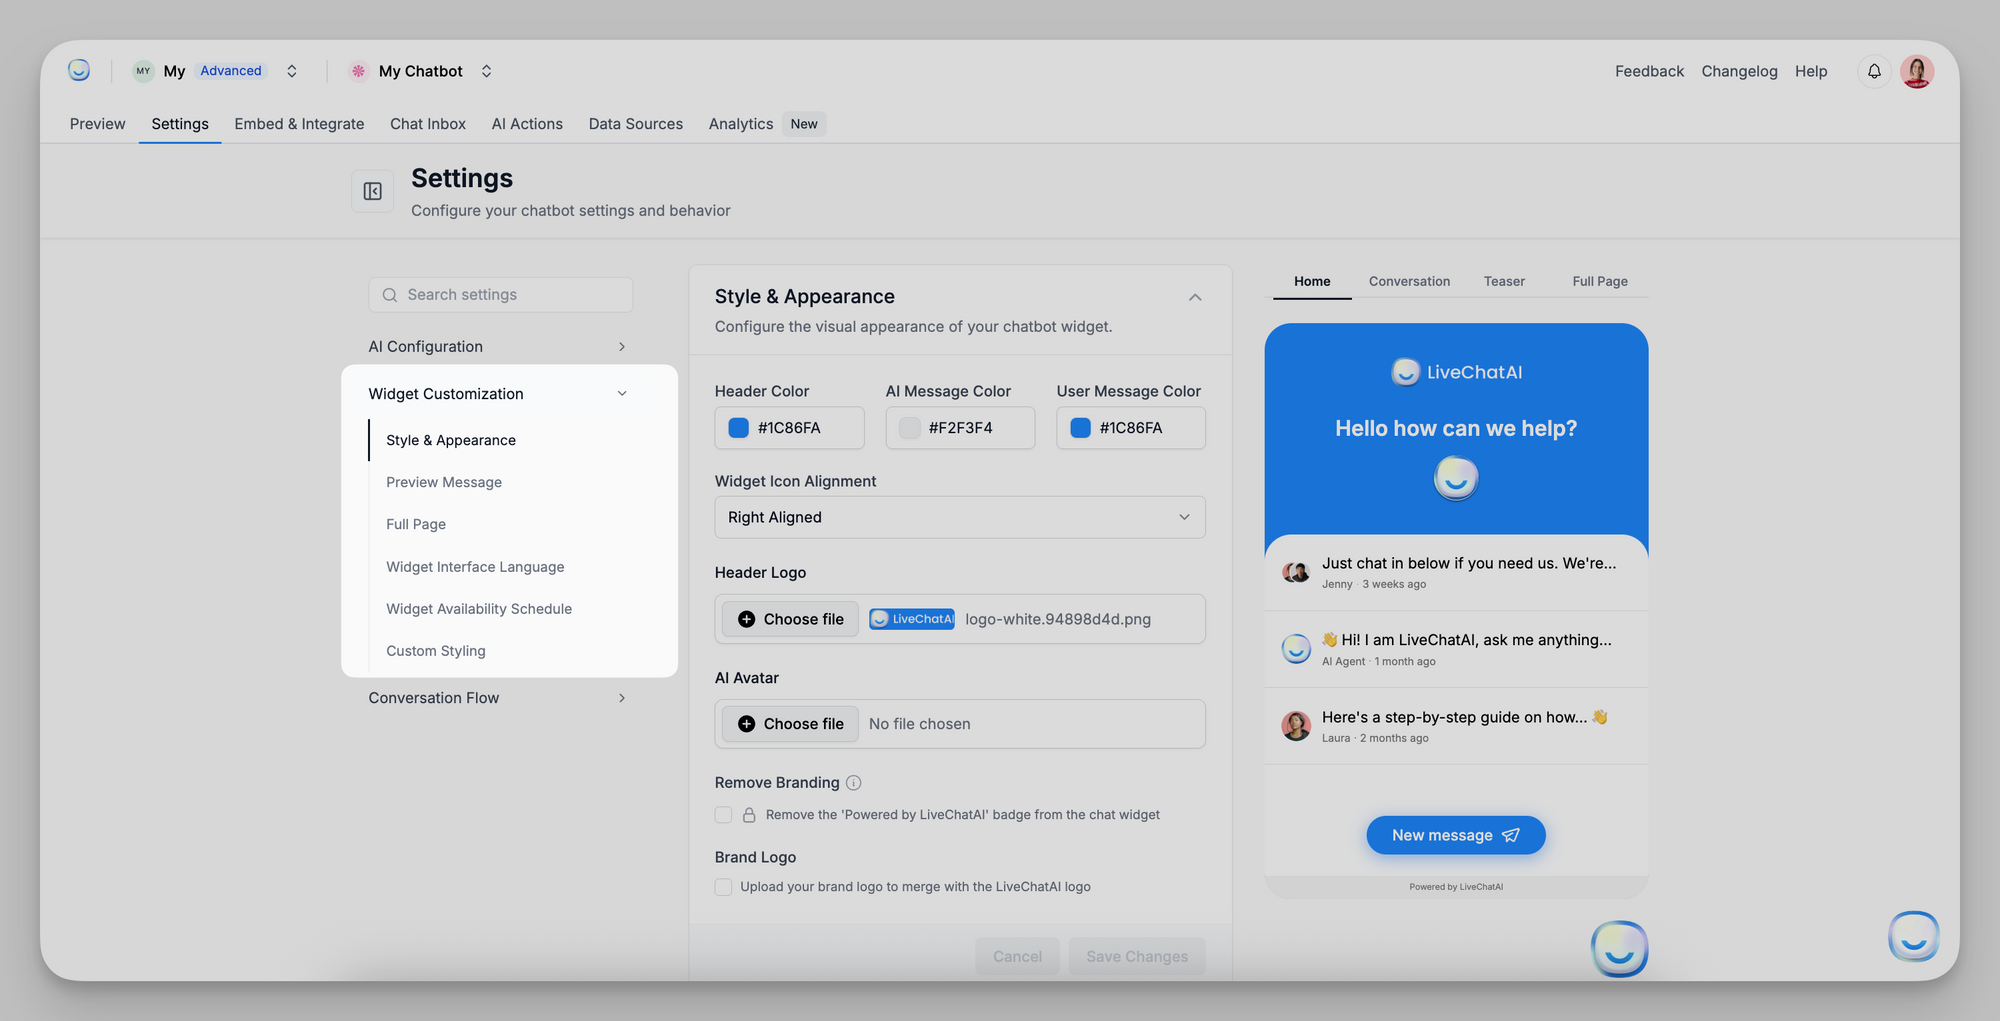2000x1021 pixels.
Task: Open the AI Message Color swatch
Action: click(910, 428)
